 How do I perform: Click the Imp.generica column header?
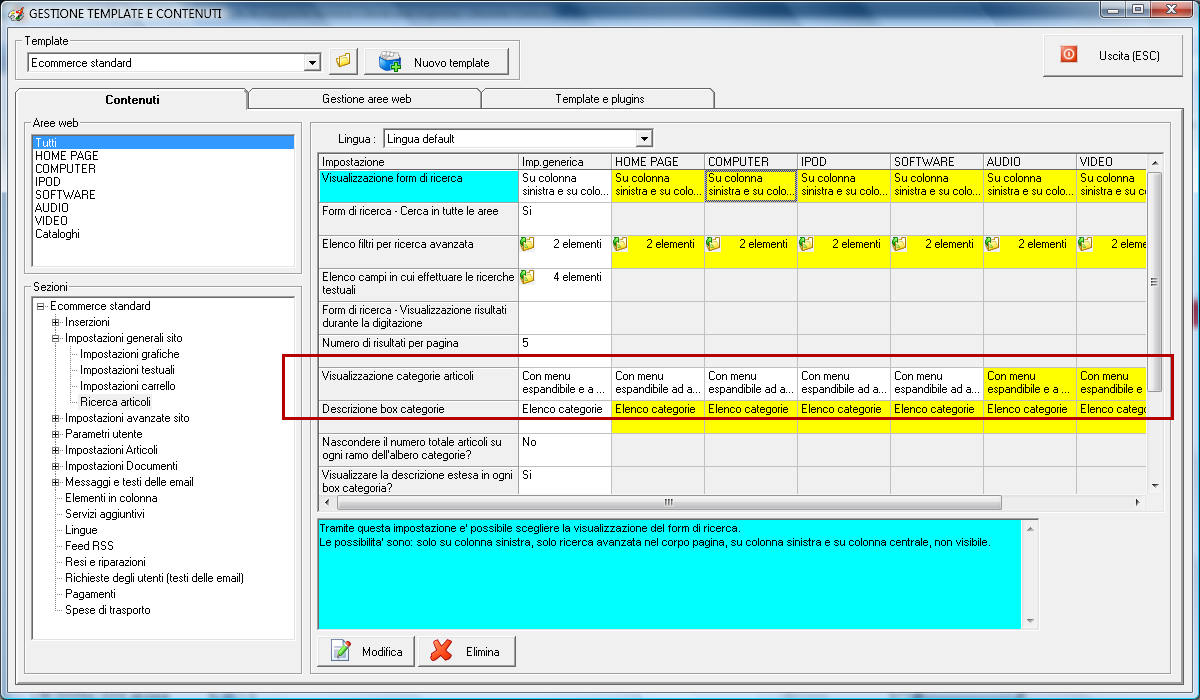click(x=565, y=161)
